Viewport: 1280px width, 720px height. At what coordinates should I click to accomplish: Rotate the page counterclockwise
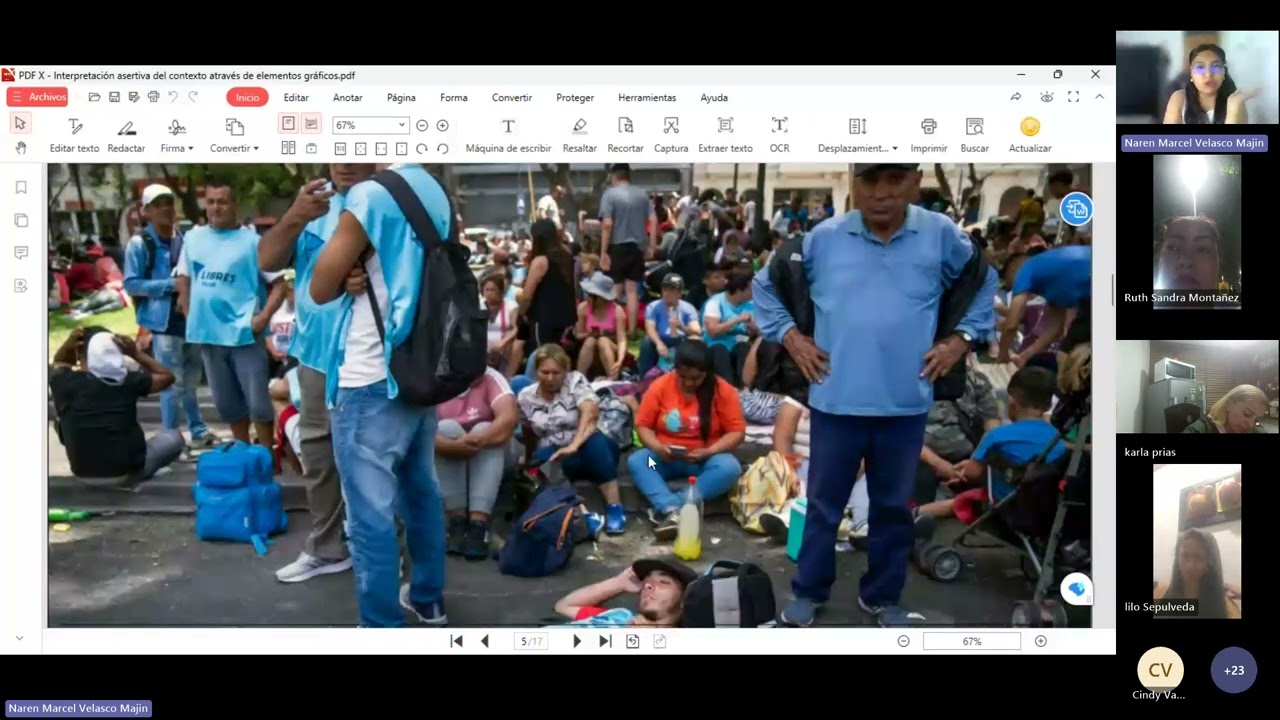click(x=442, y=148)
